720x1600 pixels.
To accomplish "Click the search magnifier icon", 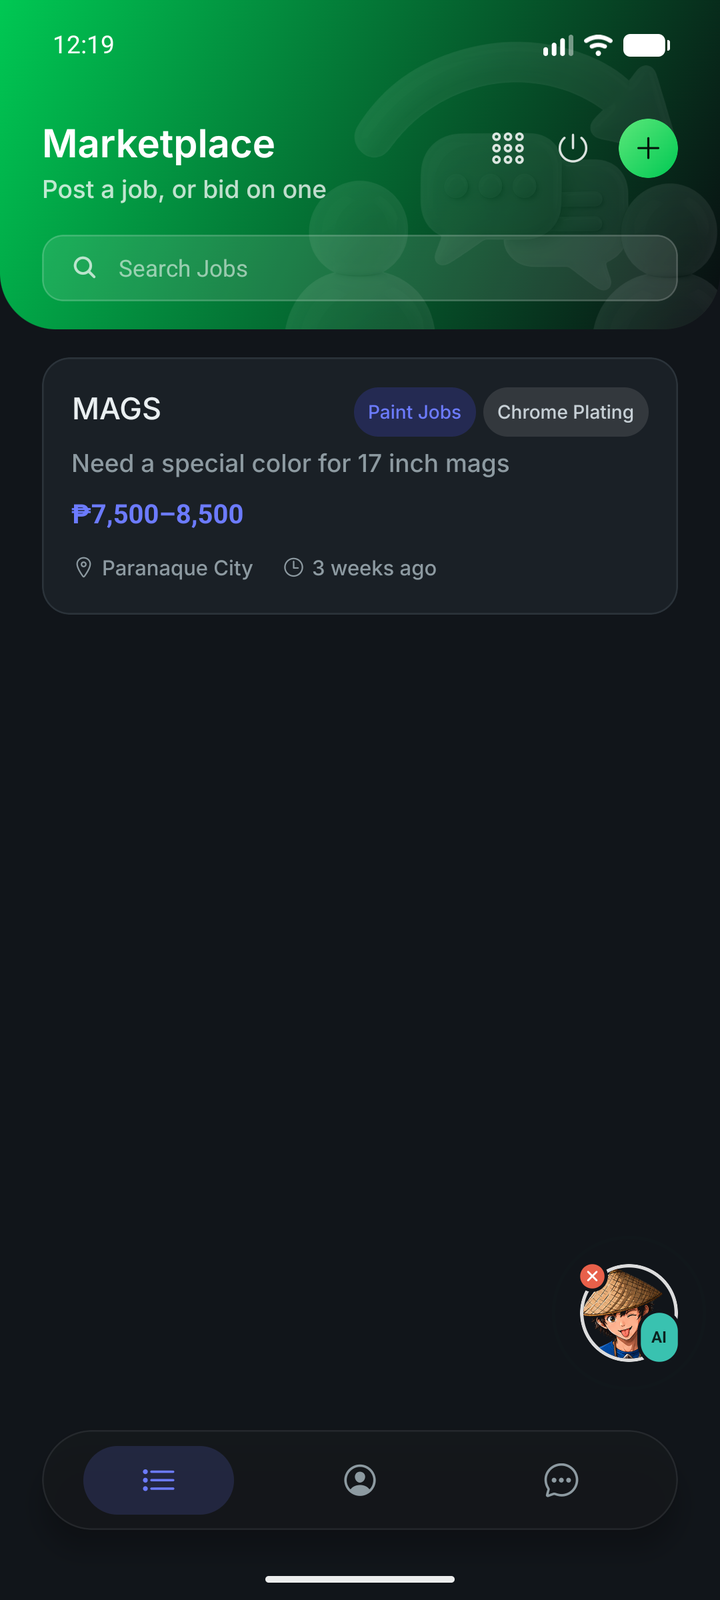I will pos(85,267).
